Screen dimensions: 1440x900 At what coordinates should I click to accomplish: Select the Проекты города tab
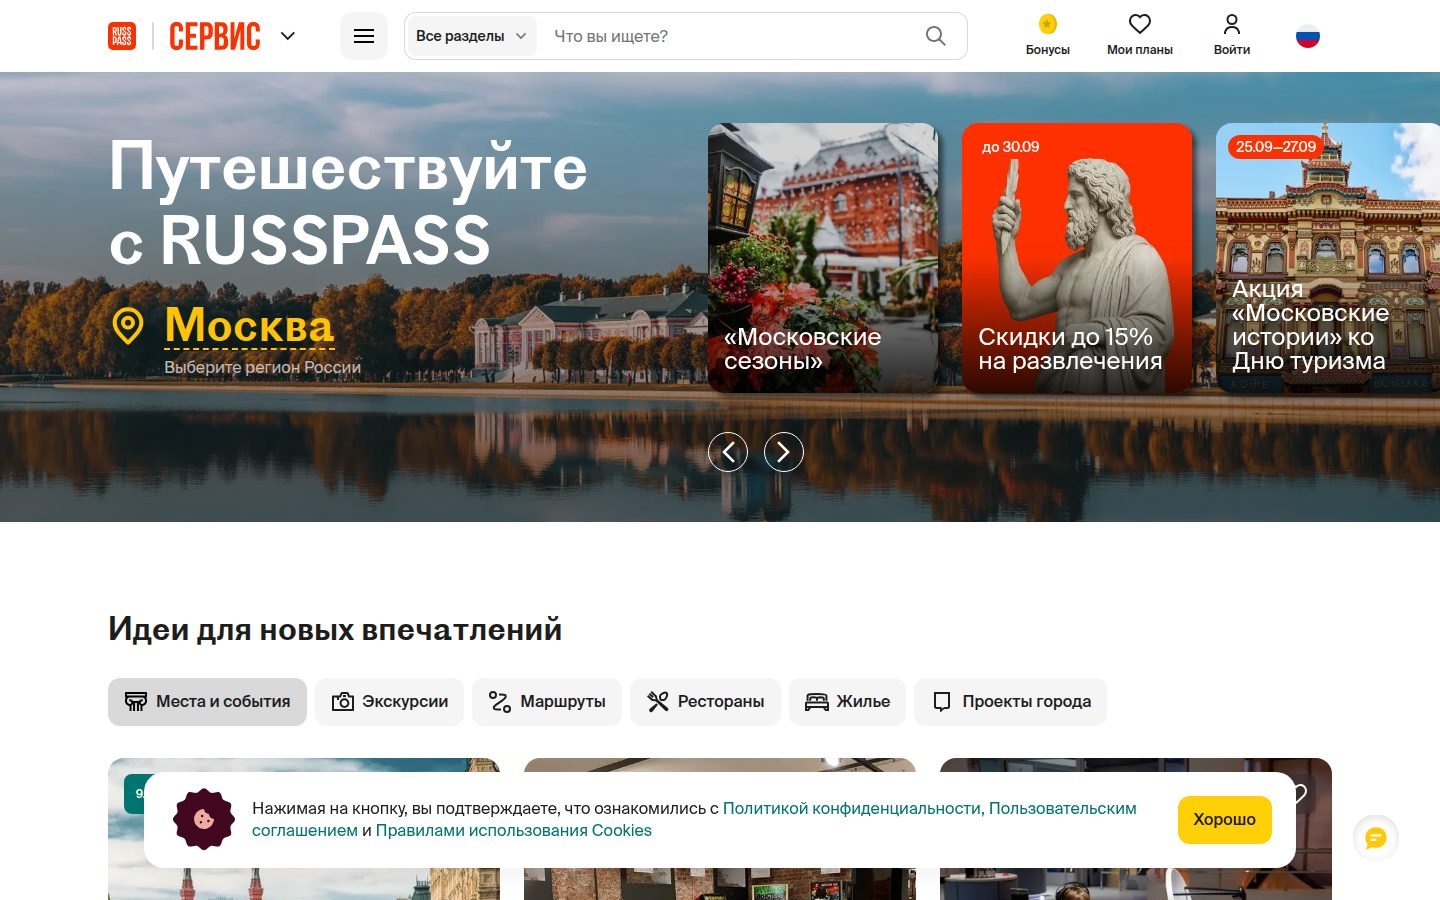pos(1011,702)
